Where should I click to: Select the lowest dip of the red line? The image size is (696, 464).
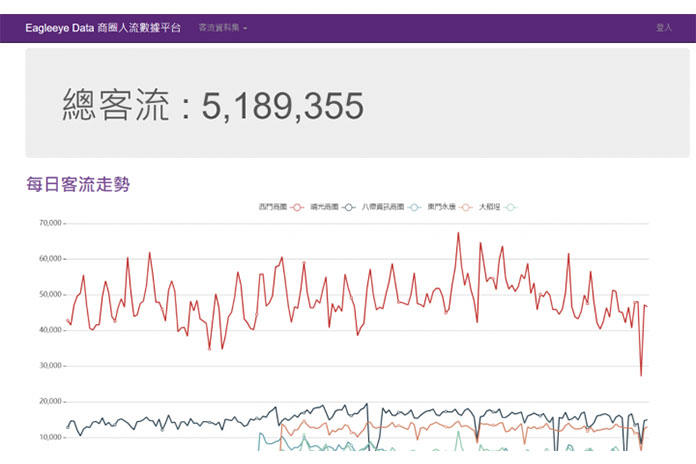point(641,375)
